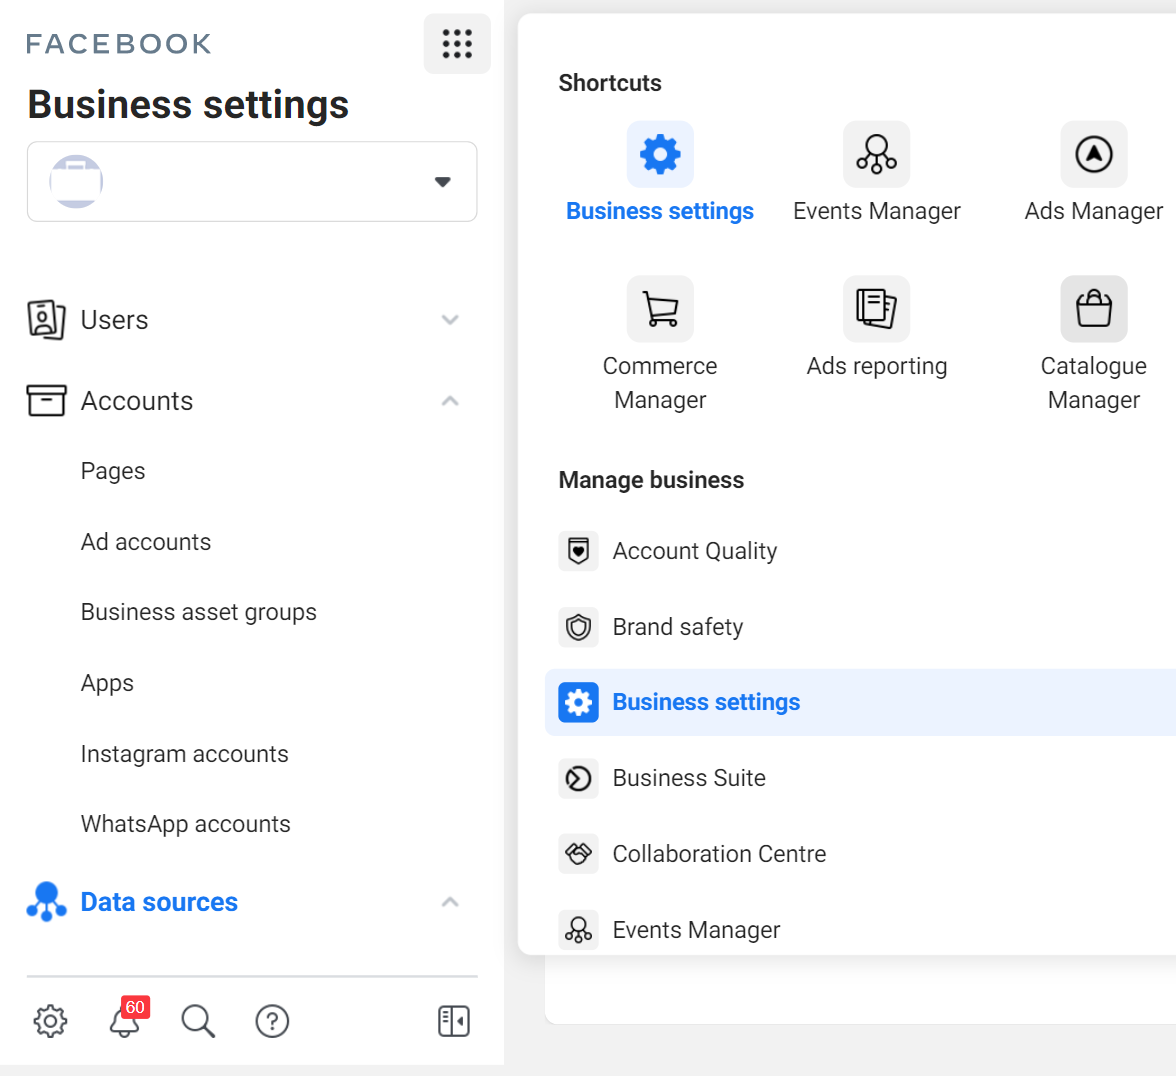Collapse the sidebar navigation panel
This screenshot has height=1076, width=1176.
point(453,1021)
